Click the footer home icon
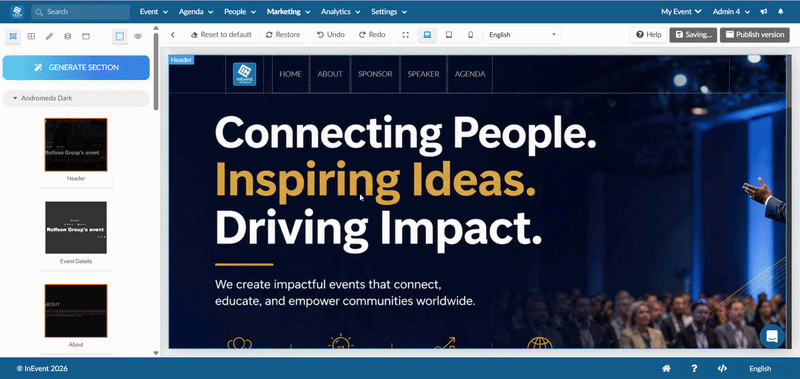The height and width of the screenshot is (379, 800). coord(666,368)
